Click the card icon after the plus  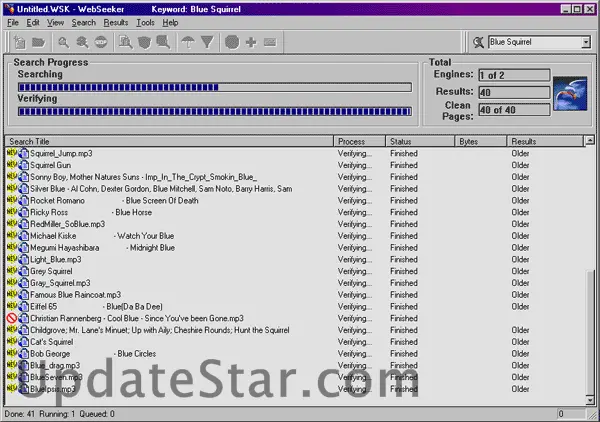(x=270, y=42)
